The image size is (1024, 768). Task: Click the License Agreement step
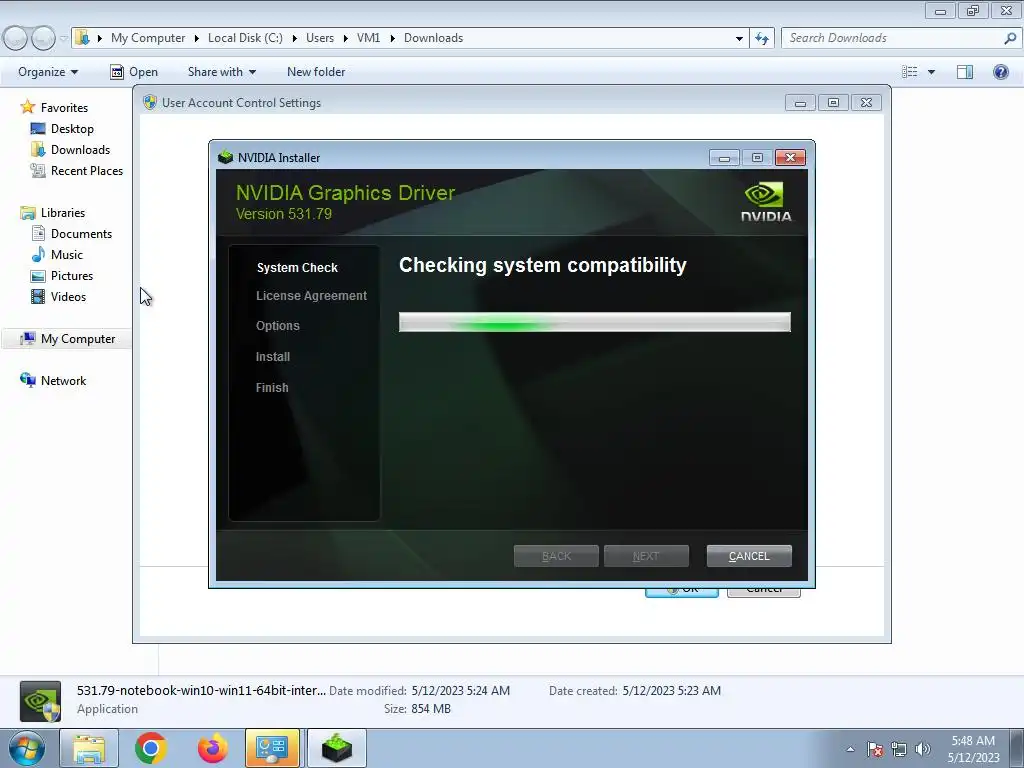[x=311, y=296]
